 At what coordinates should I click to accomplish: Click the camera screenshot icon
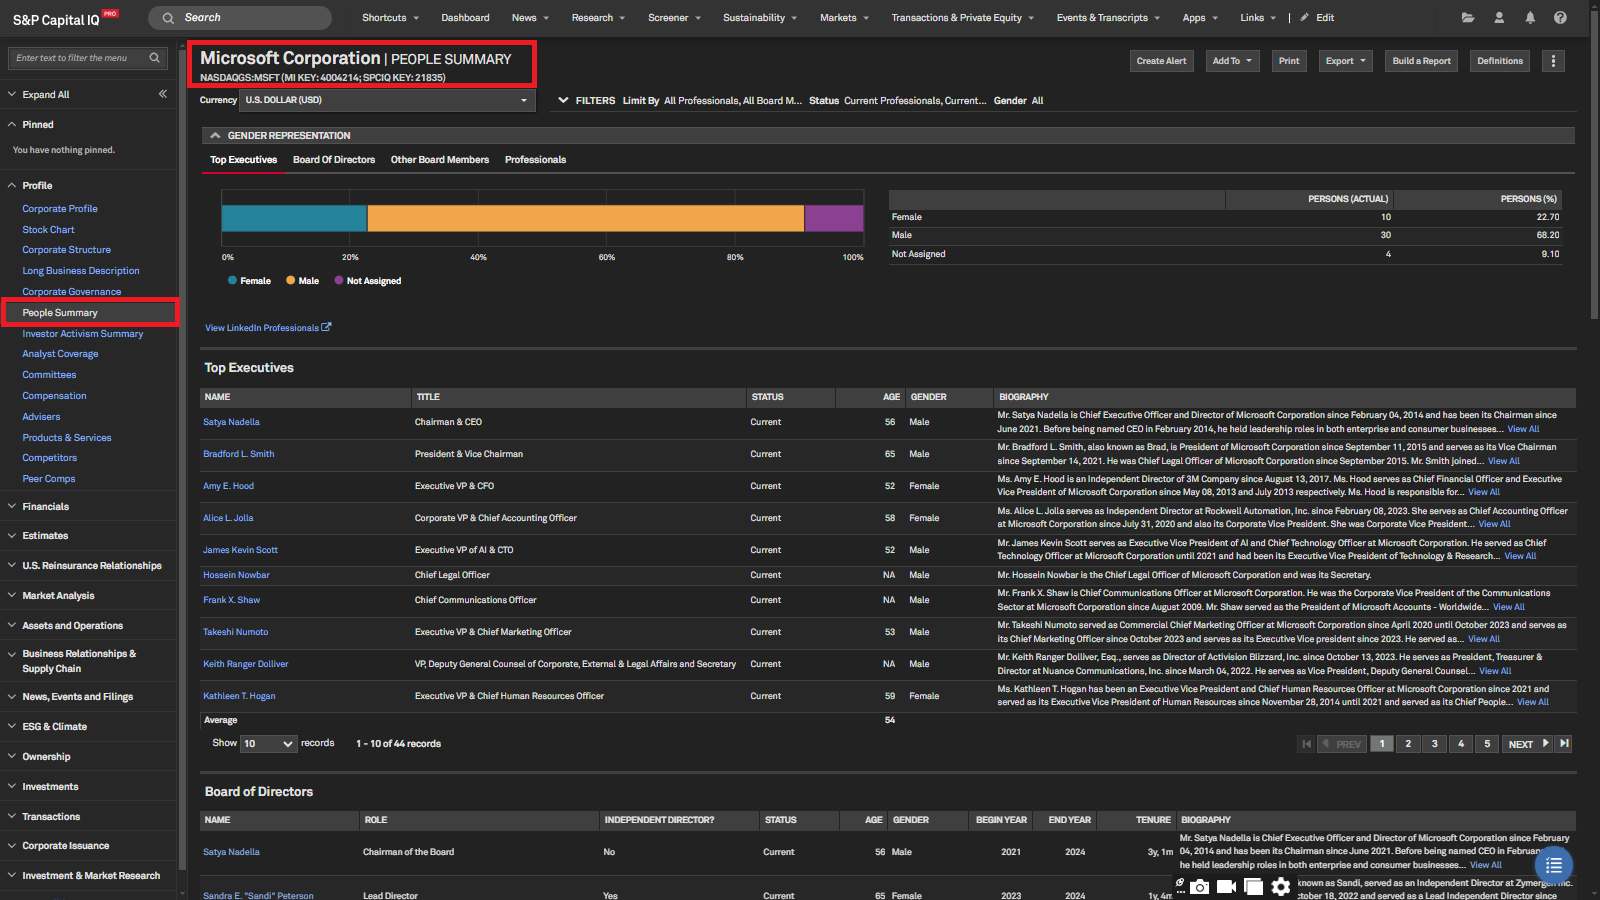[x=1200, y=886]
